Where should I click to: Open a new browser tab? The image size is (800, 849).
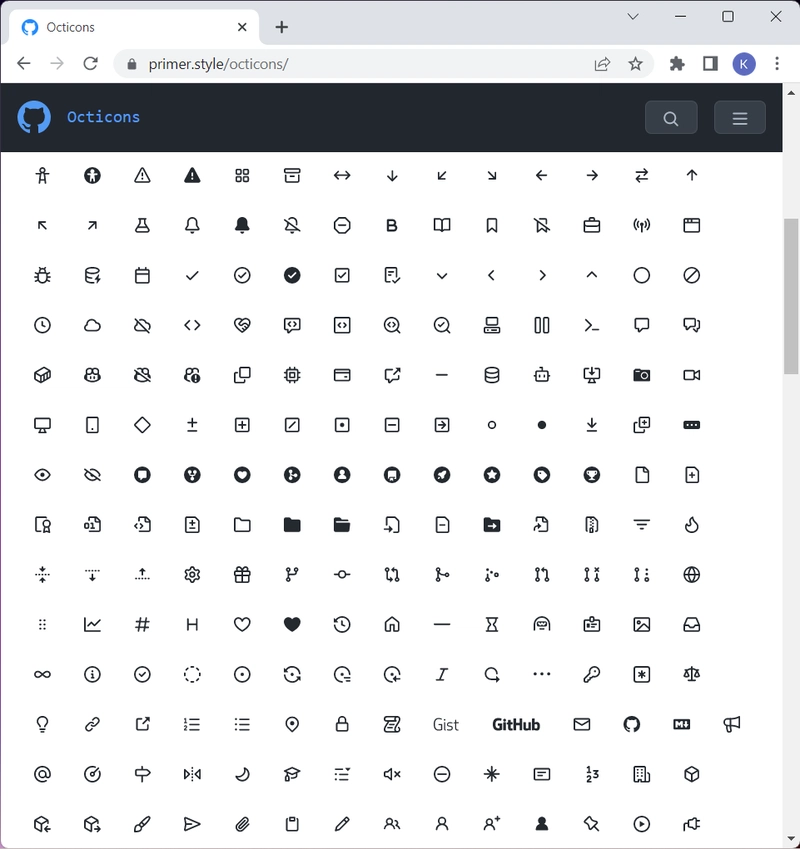coord(281,27)
